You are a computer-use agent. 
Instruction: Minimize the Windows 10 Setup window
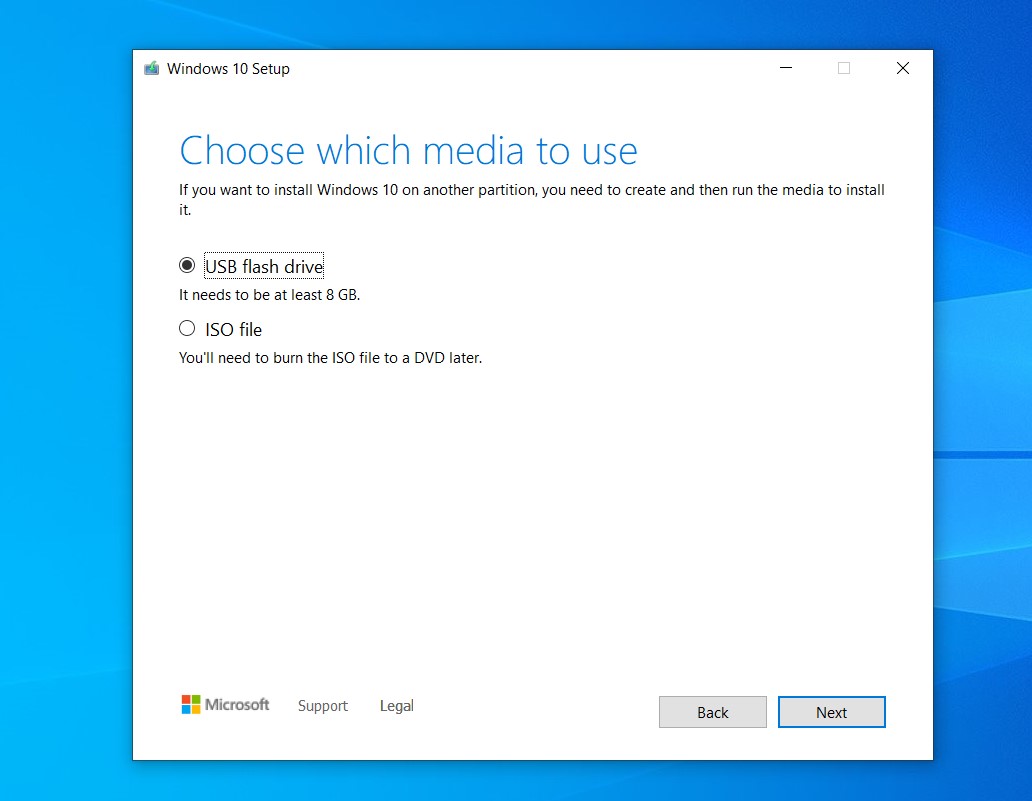[x=785, y=68]
